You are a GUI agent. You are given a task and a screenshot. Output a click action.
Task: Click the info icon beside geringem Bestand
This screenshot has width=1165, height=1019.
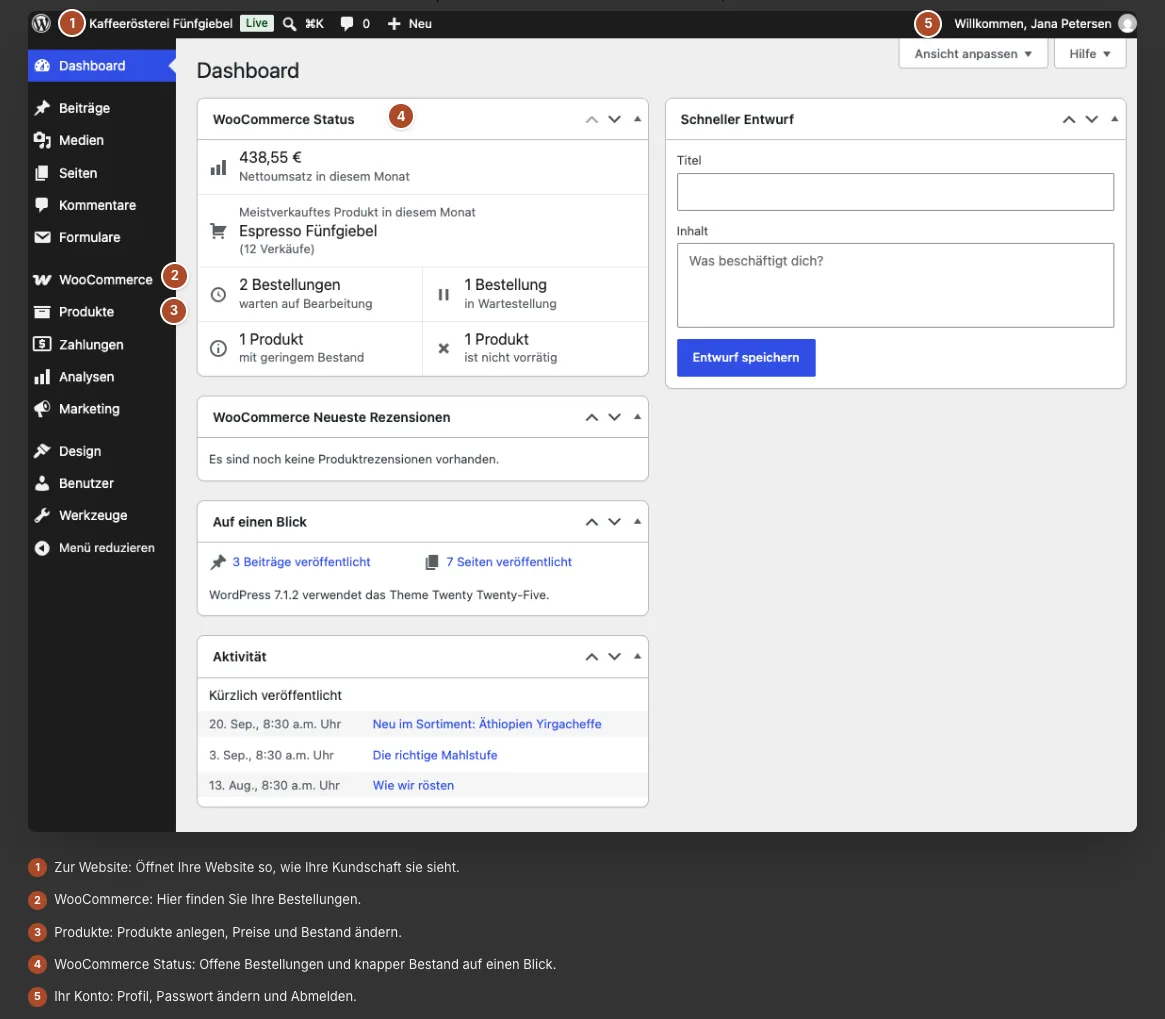click(218, 348)
